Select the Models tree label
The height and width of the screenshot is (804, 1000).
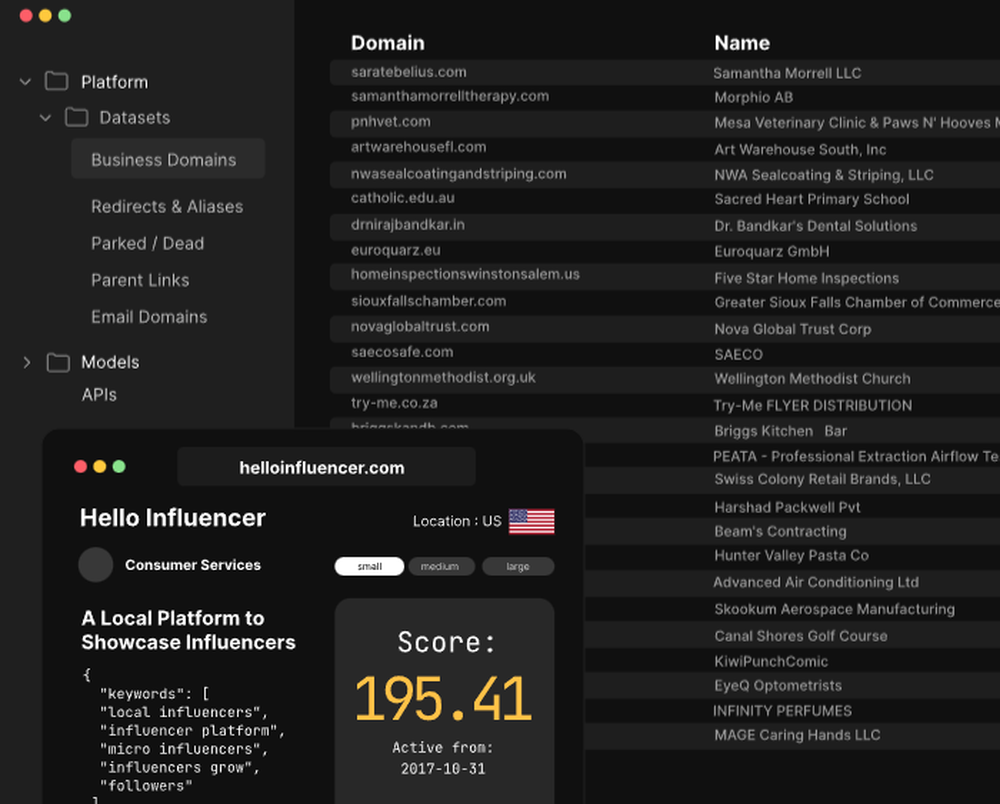coord(110,362)
